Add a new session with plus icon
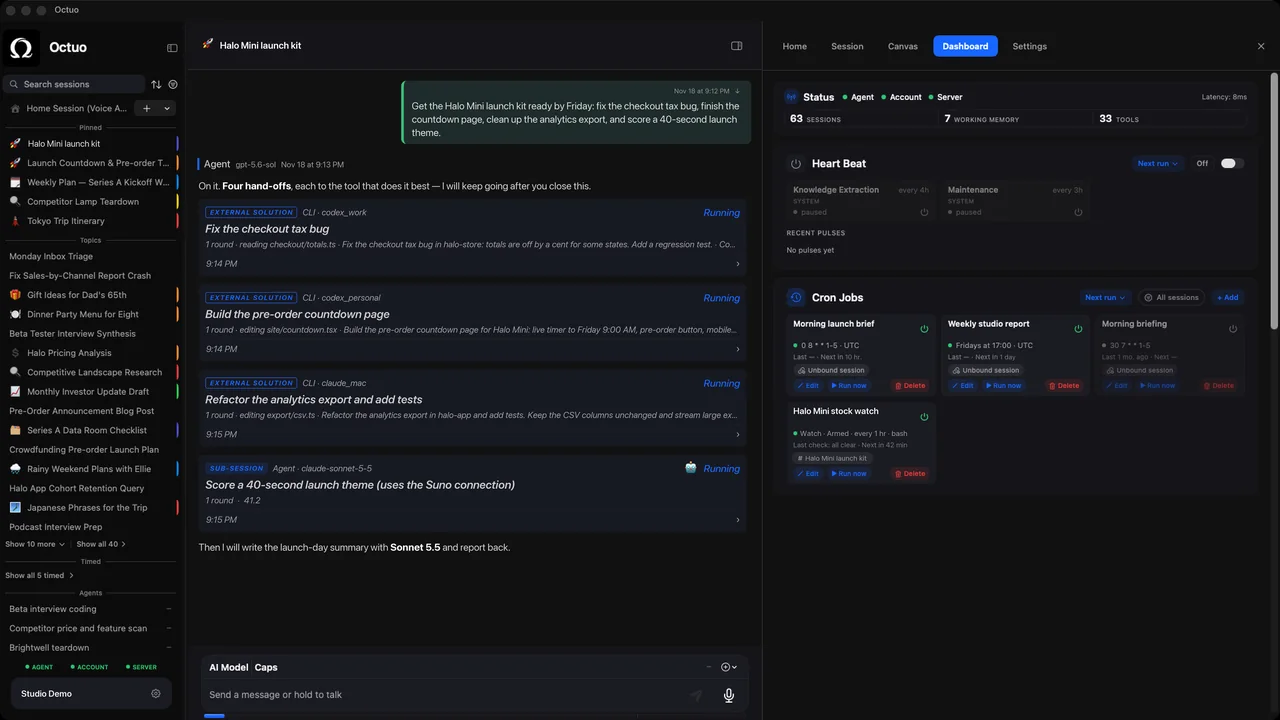The height and width of the screenshot is (720, 1280). 147,108
